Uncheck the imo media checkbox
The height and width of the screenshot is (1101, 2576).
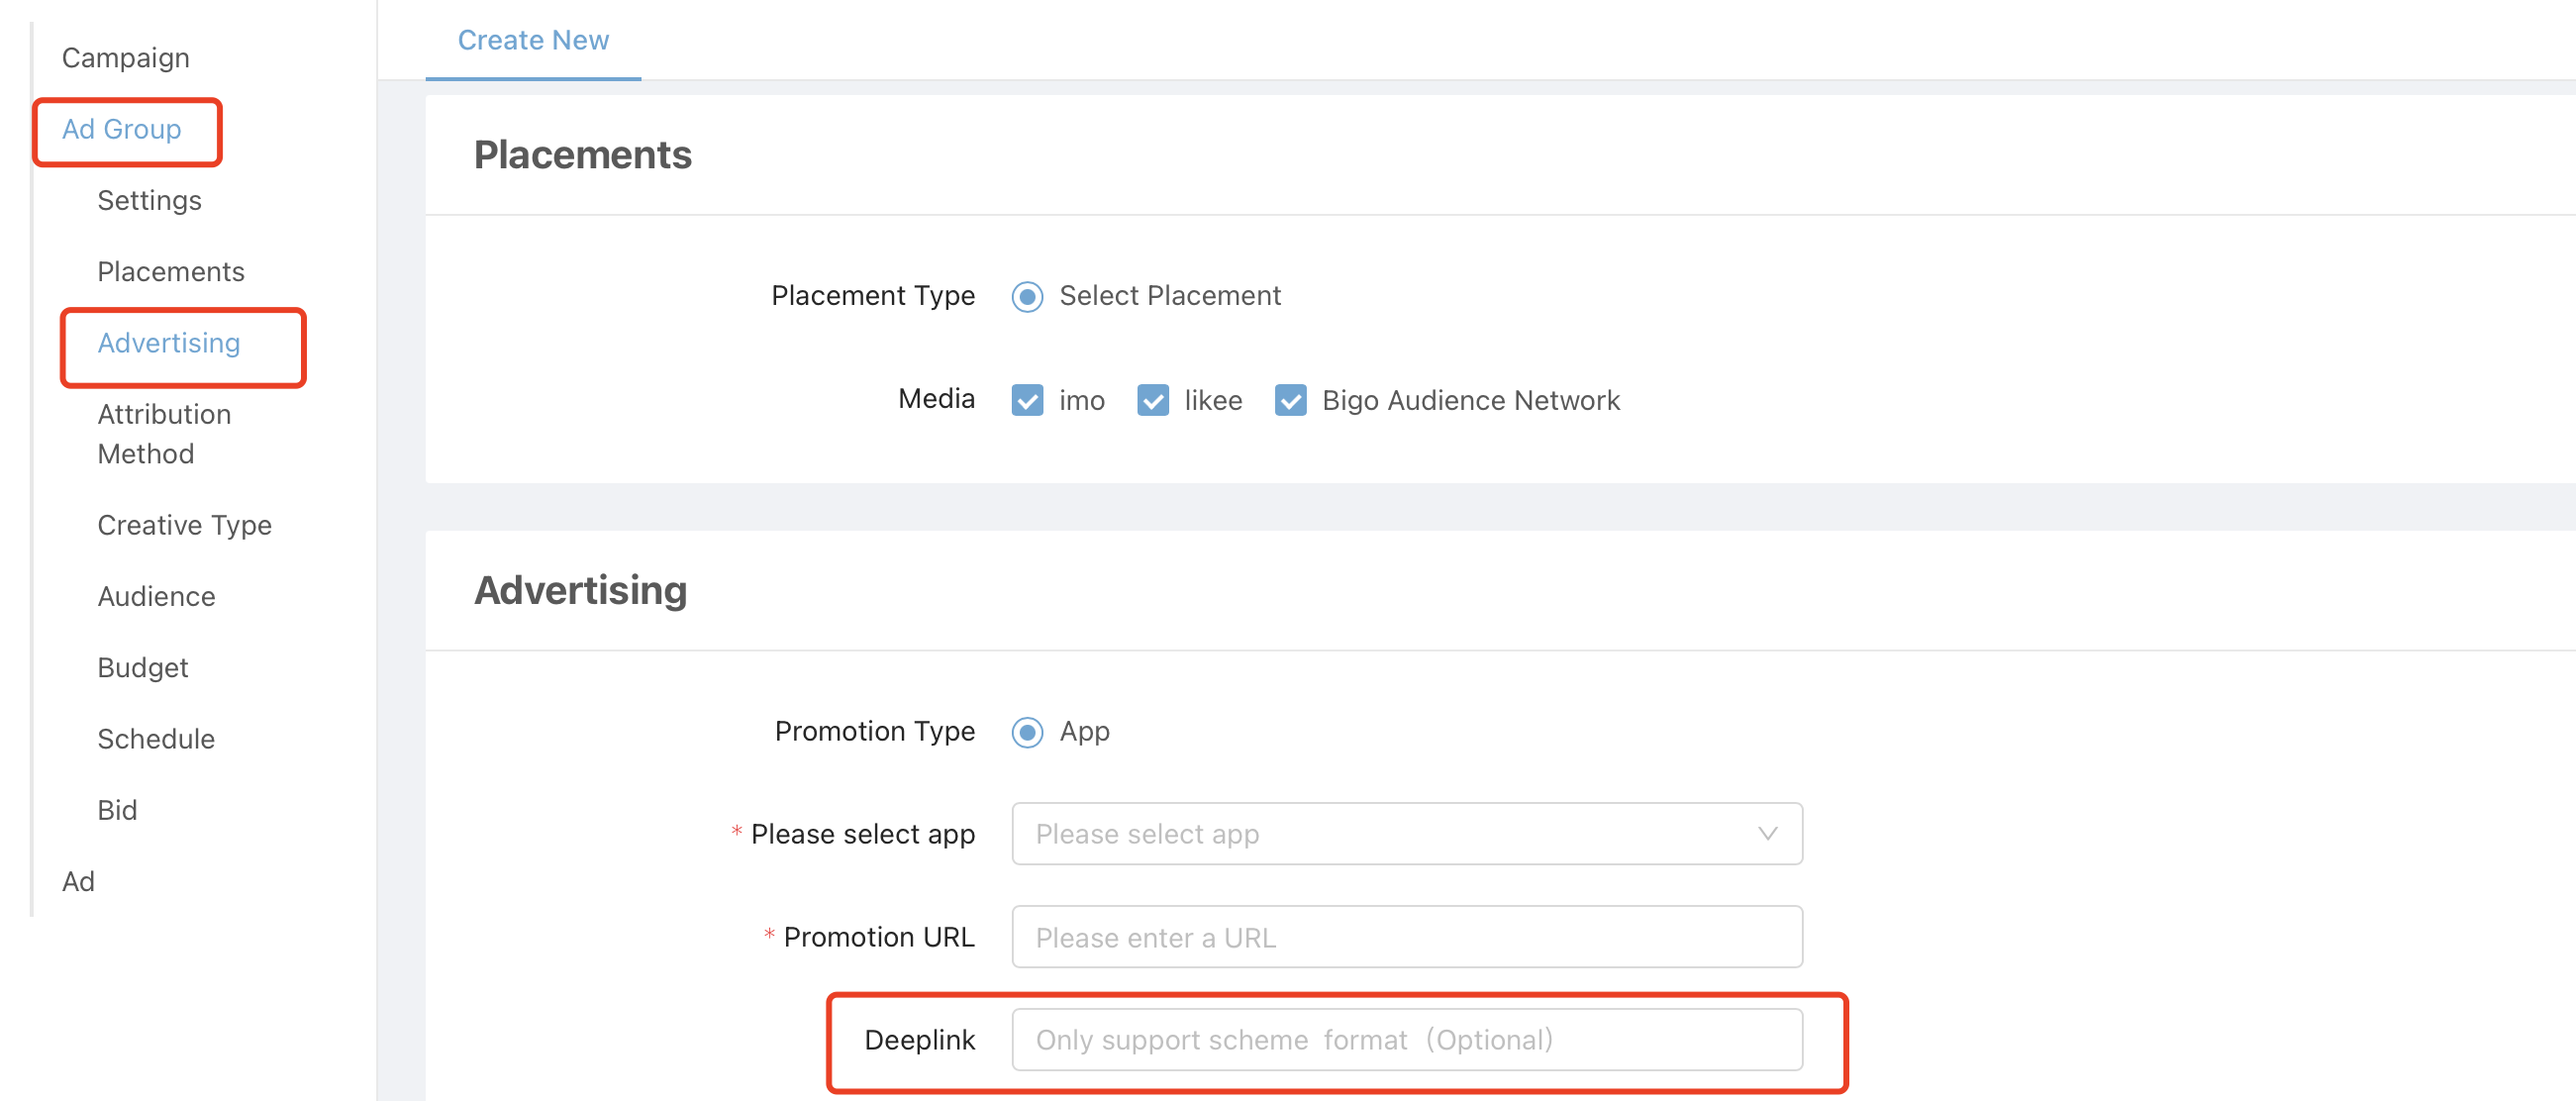(x=1027, y=400)
